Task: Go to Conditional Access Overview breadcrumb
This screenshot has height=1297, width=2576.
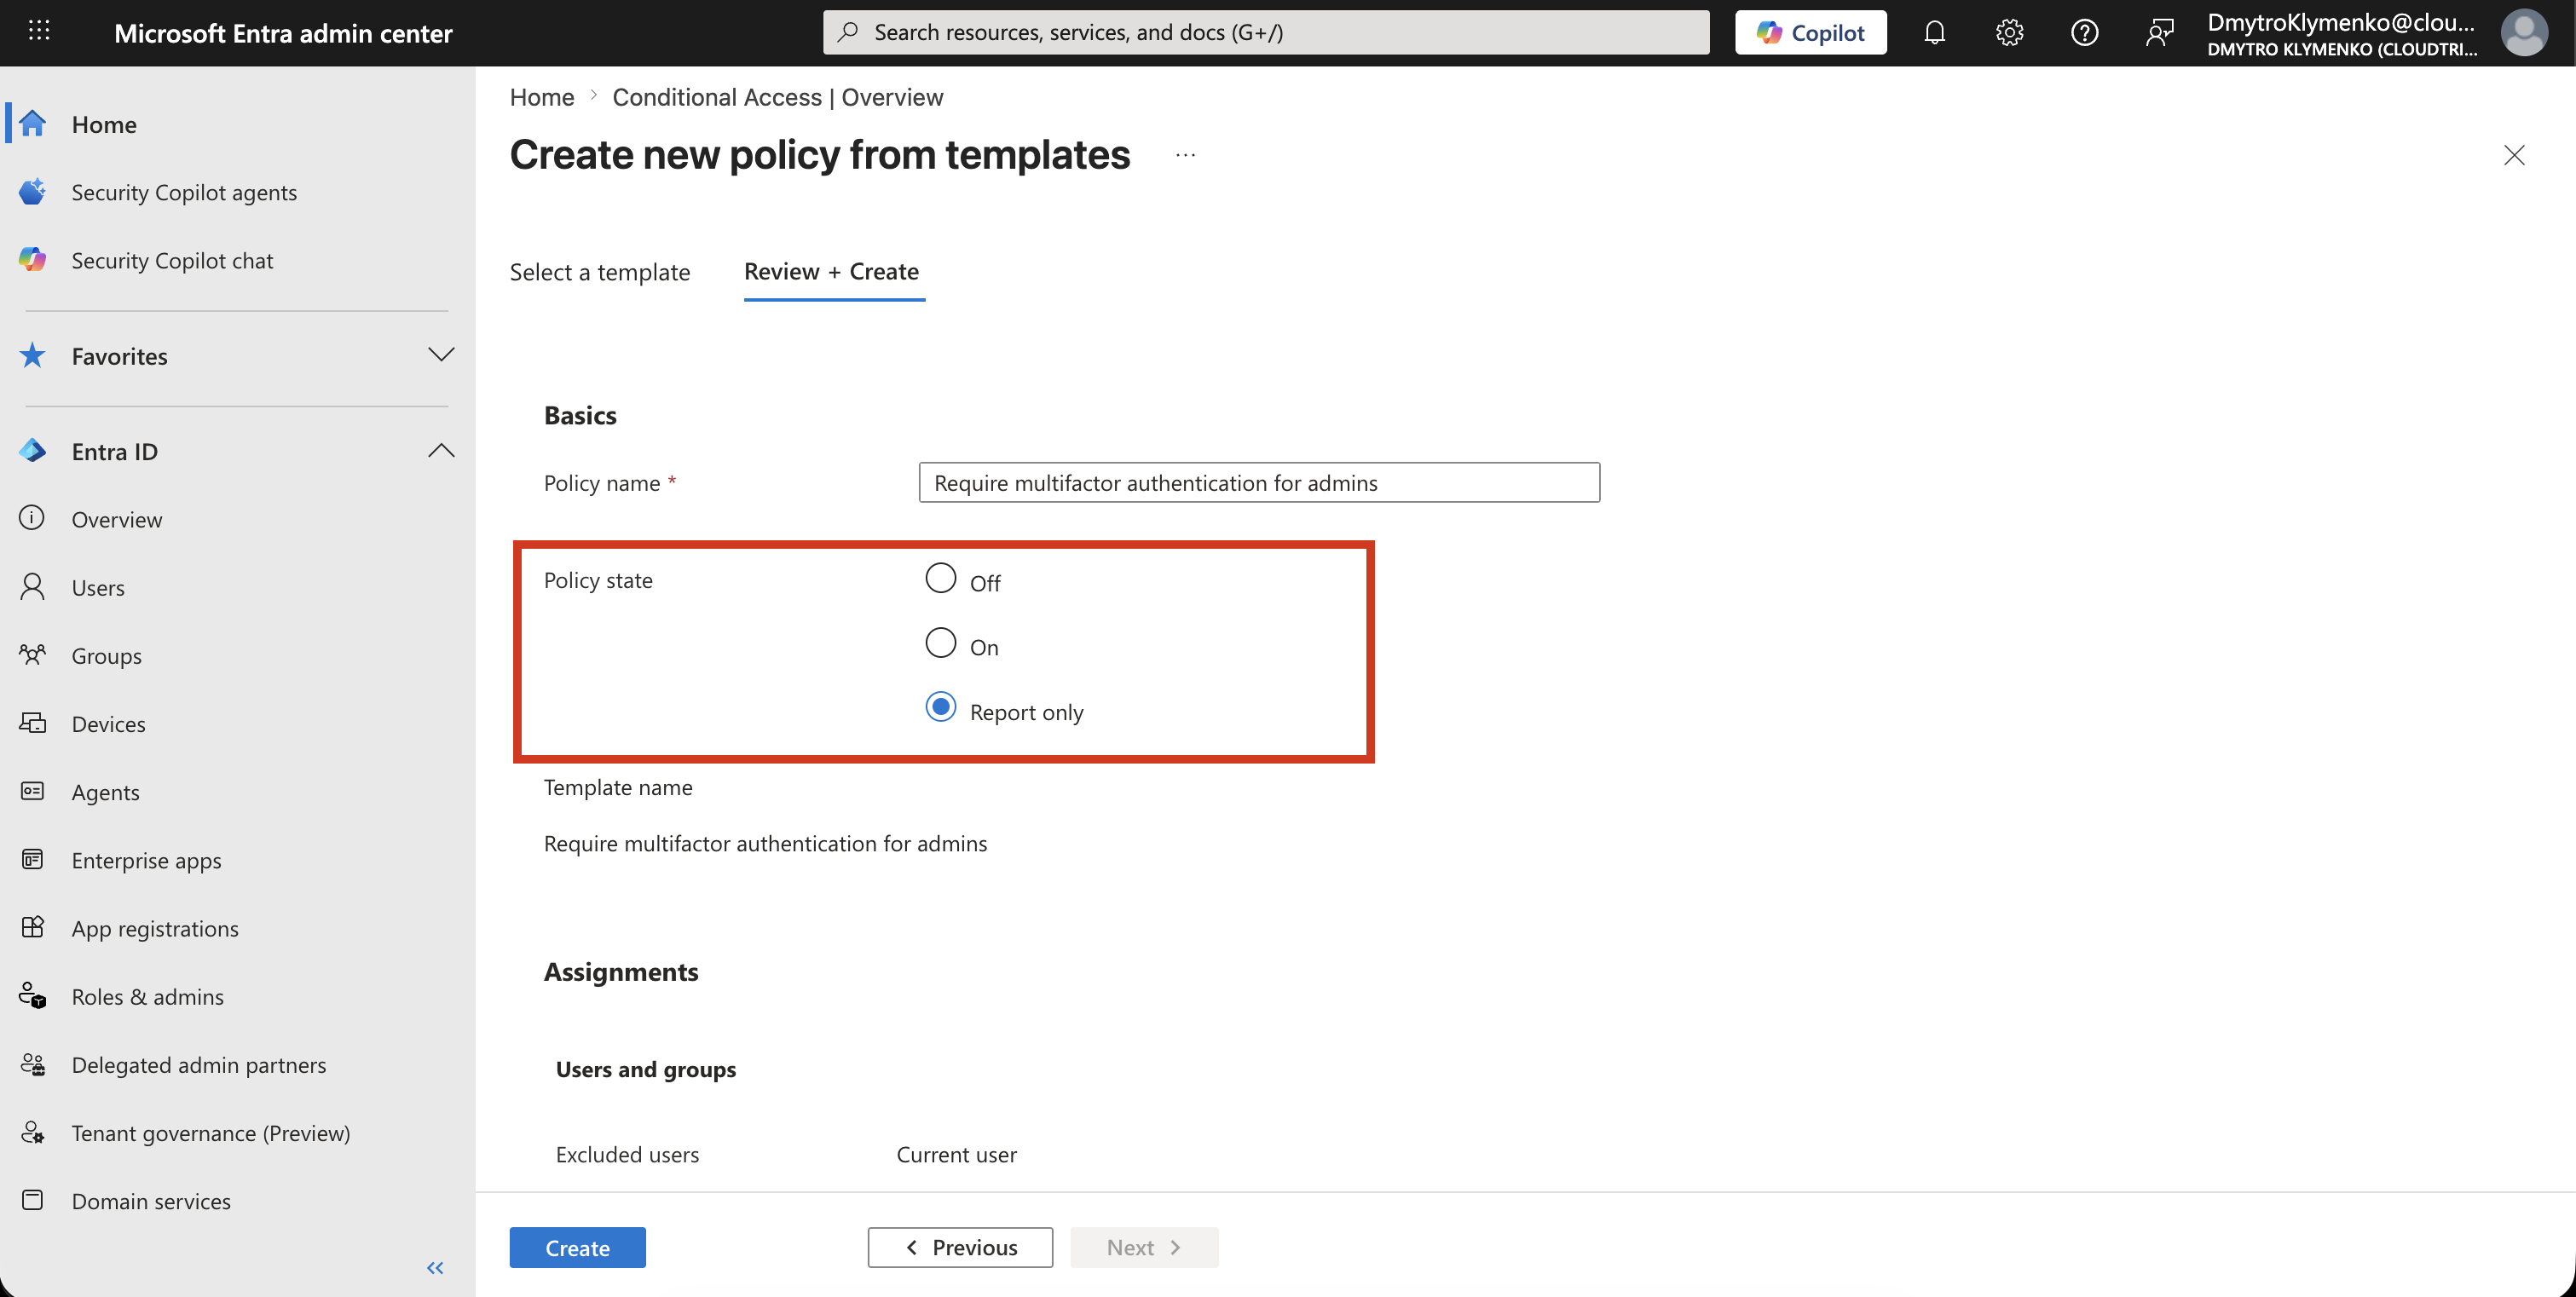Action: [x=777, y=97]
